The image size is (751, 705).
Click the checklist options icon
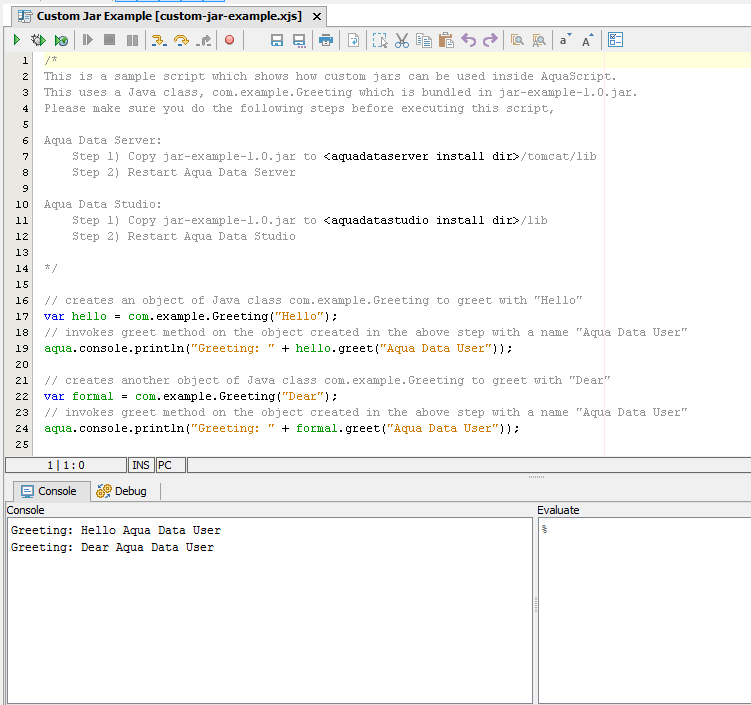tap(615, 40)
